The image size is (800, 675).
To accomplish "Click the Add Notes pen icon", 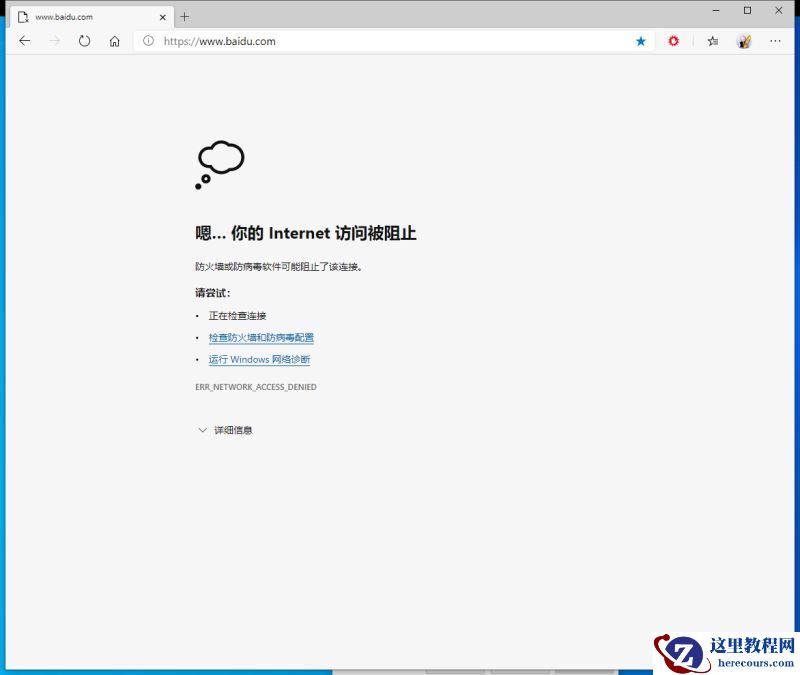I will pos(743,41).
